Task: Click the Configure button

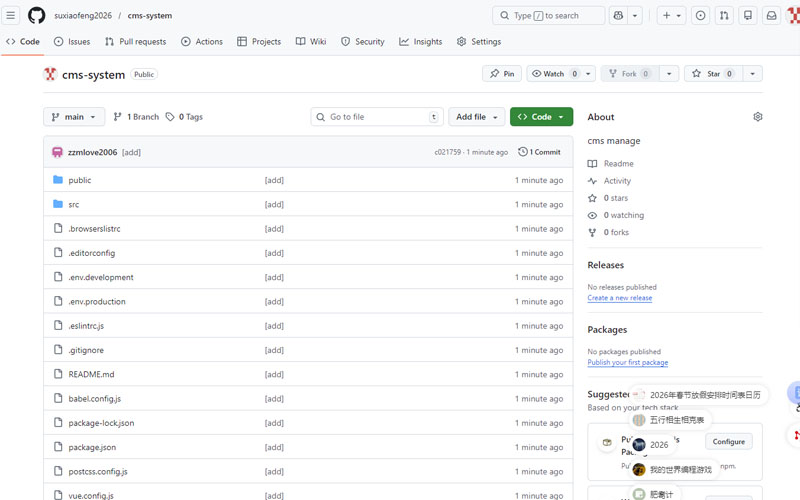Action: pyautogui.click(x=728, y=441)
